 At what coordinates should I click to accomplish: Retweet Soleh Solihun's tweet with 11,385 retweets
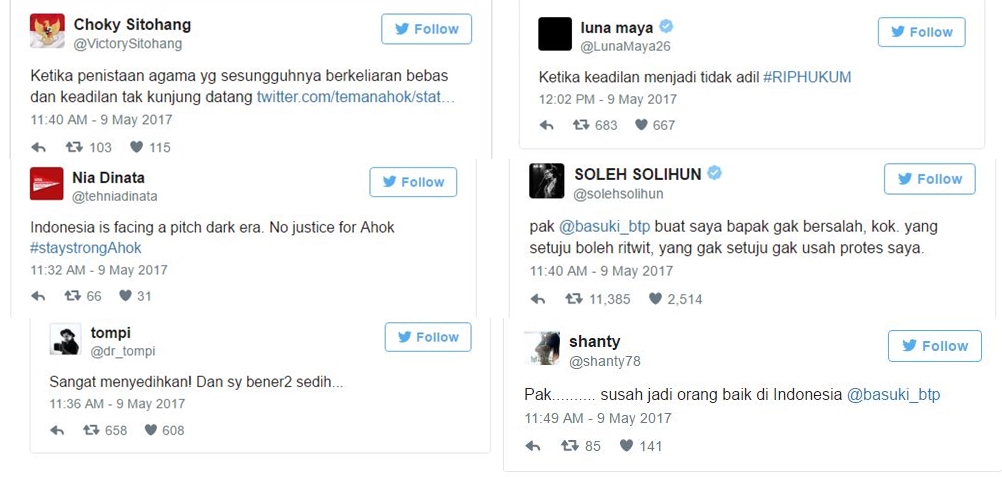click(x=574, y=299)
